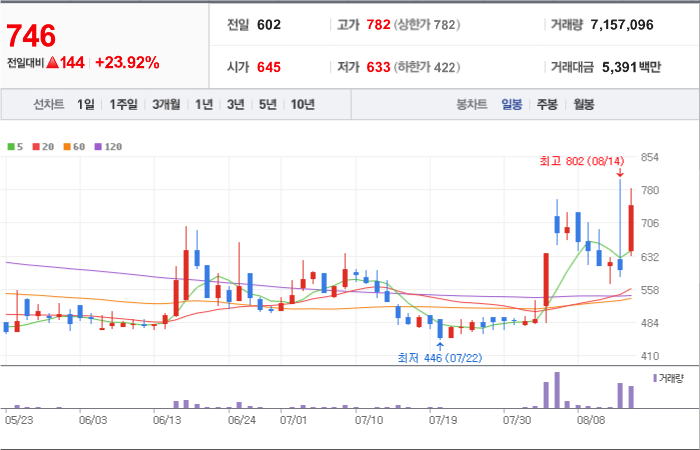This screenshot has height=450, width=700.
Task: Click the red 20-day moving average legend swatch
Action: [x=36, y=146]
